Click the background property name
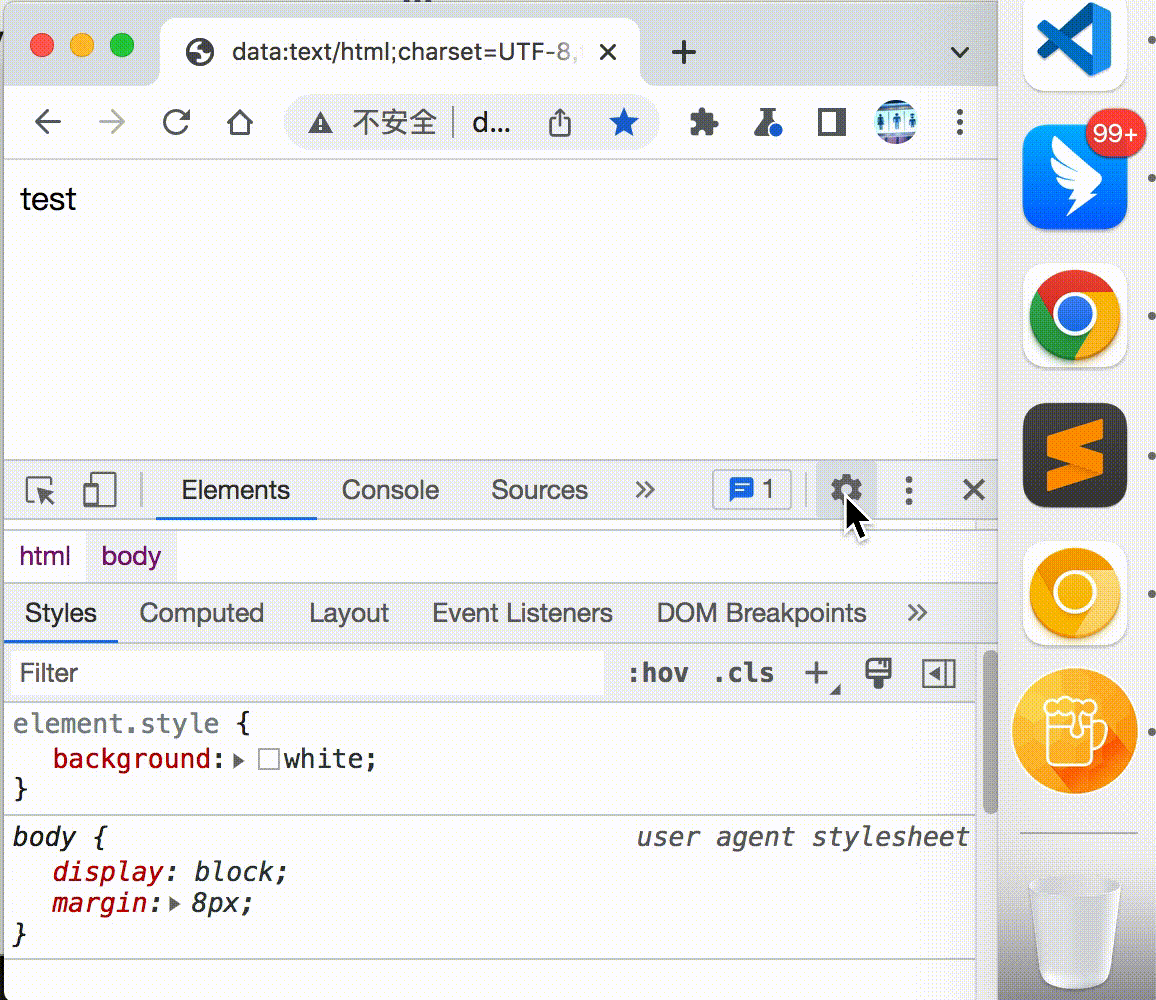The width and height of the screenshot is (1156, 1000). [x=132, y=759]
